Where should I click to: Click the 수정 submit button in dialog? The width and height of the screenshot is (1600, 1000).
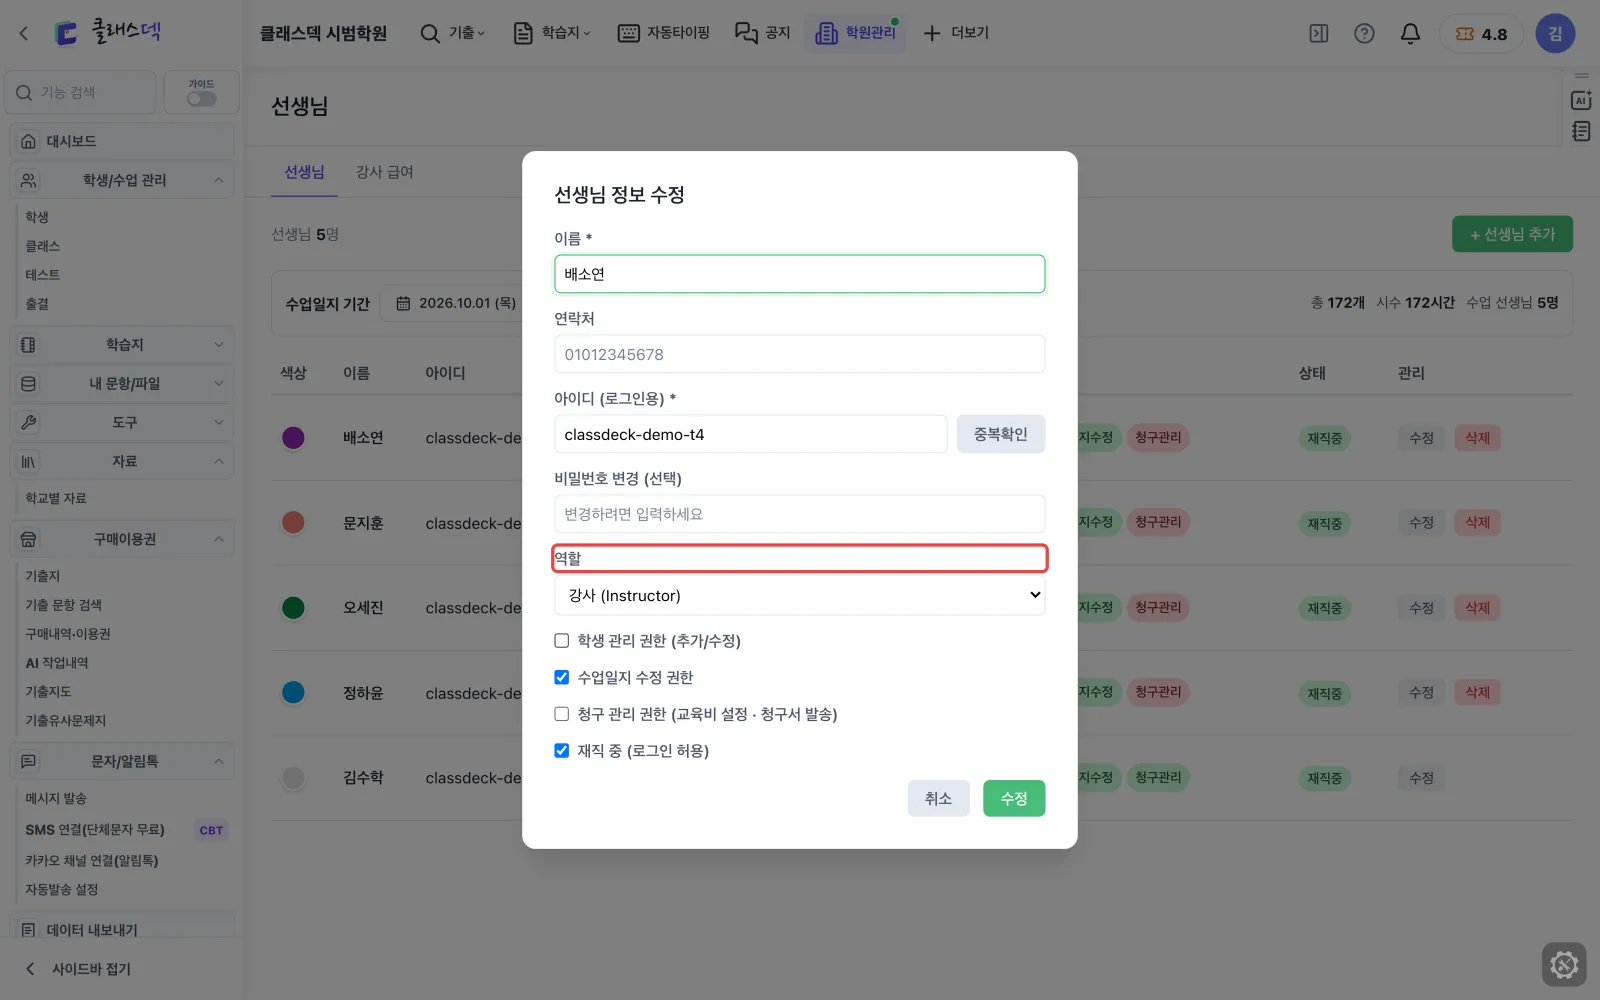[1014, 798]
